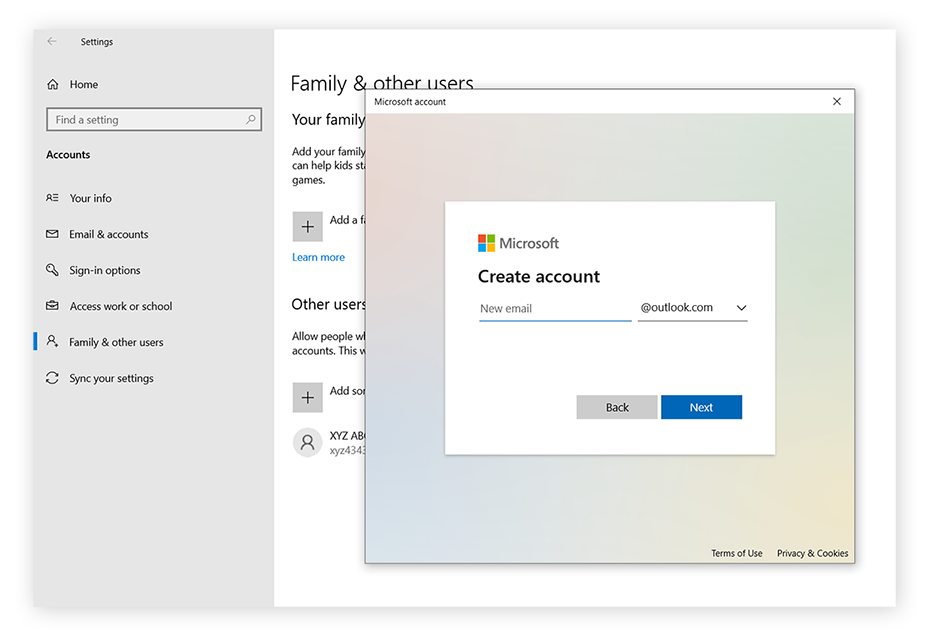Click the Microsoft account title bar text
This screenshot has height=641, width=933.
pyautogui.click(x=410, y=102)
